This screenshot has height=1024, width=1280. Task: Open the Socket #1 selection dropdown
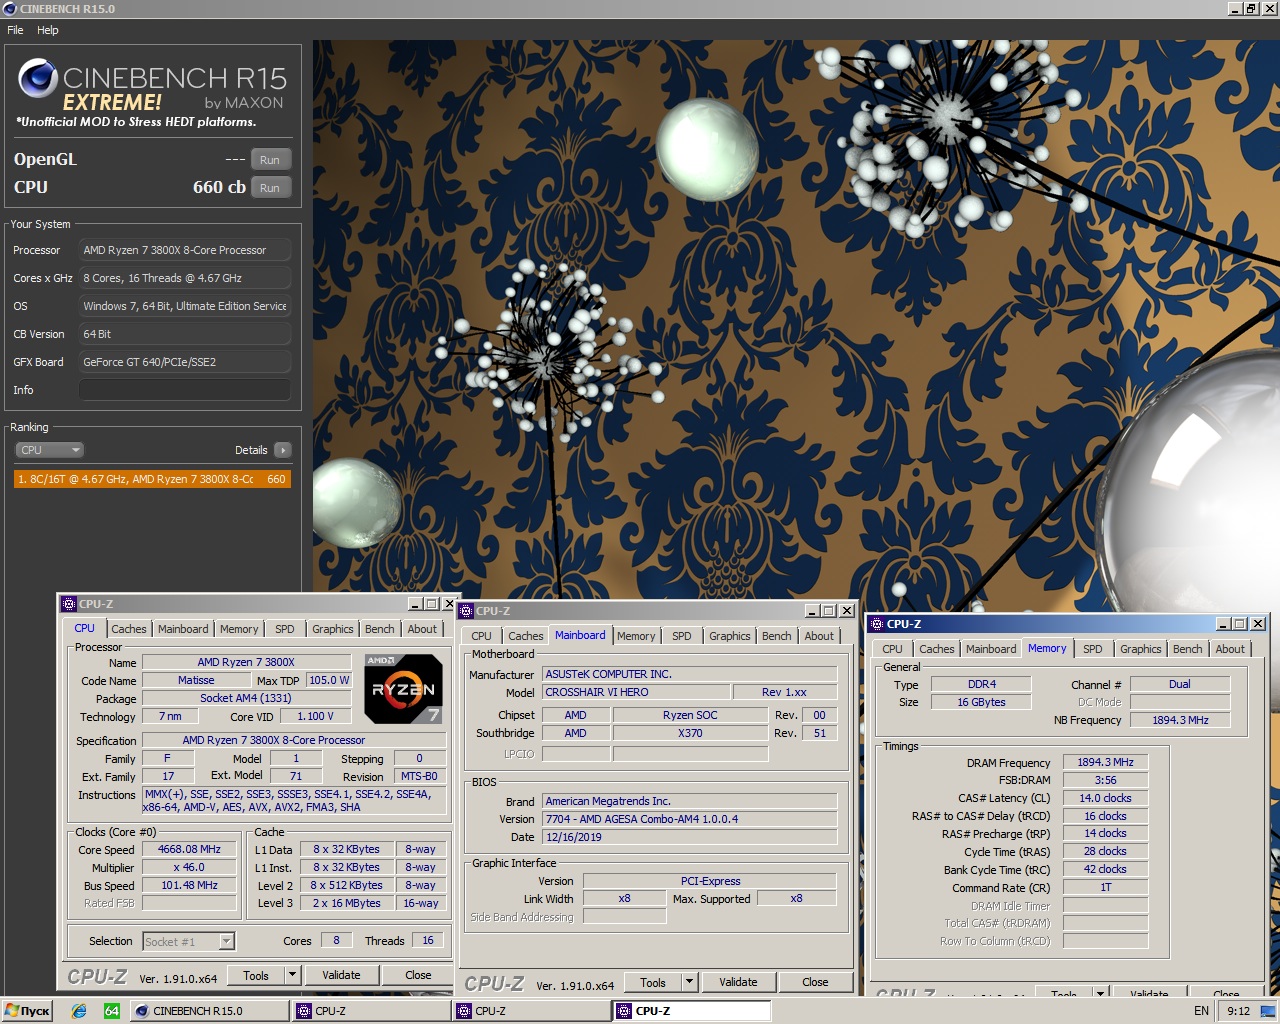coord(188,941)
